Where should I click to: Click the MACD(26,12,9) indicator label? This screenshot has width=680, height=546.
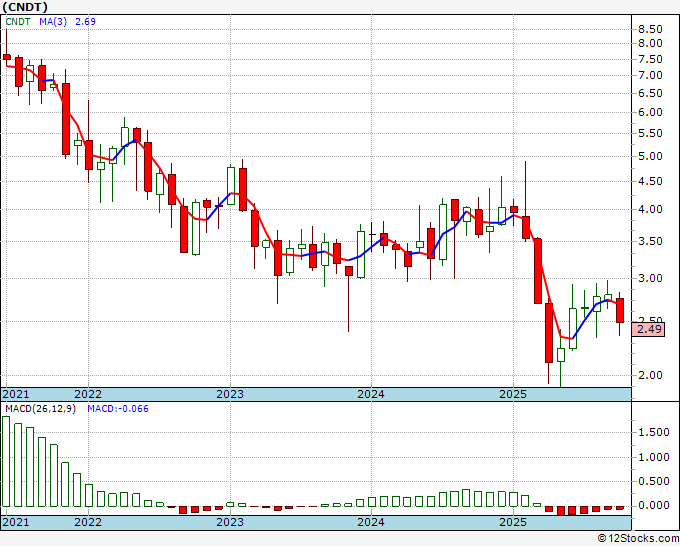pyautogui.click(x=40, y=409)
